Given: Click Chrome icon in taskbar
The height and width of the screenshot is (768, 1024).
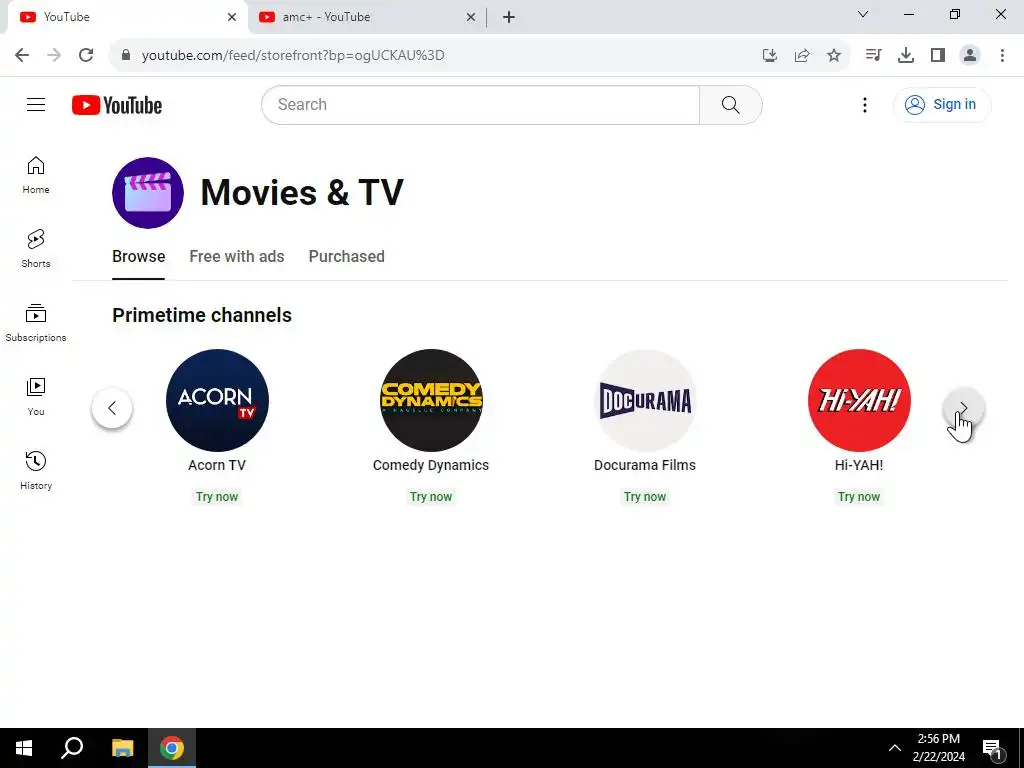Looking at the screenshot, I should pyautogui.click(x=172, y=748).
